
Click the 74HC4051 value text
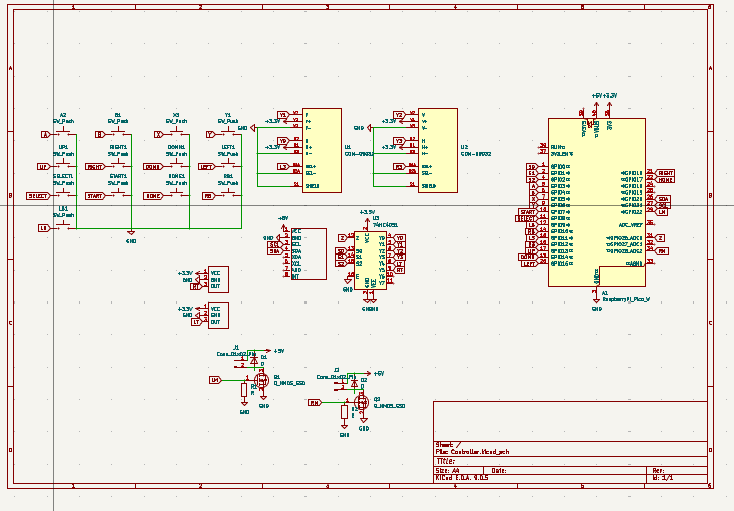[x=385, y=225]
